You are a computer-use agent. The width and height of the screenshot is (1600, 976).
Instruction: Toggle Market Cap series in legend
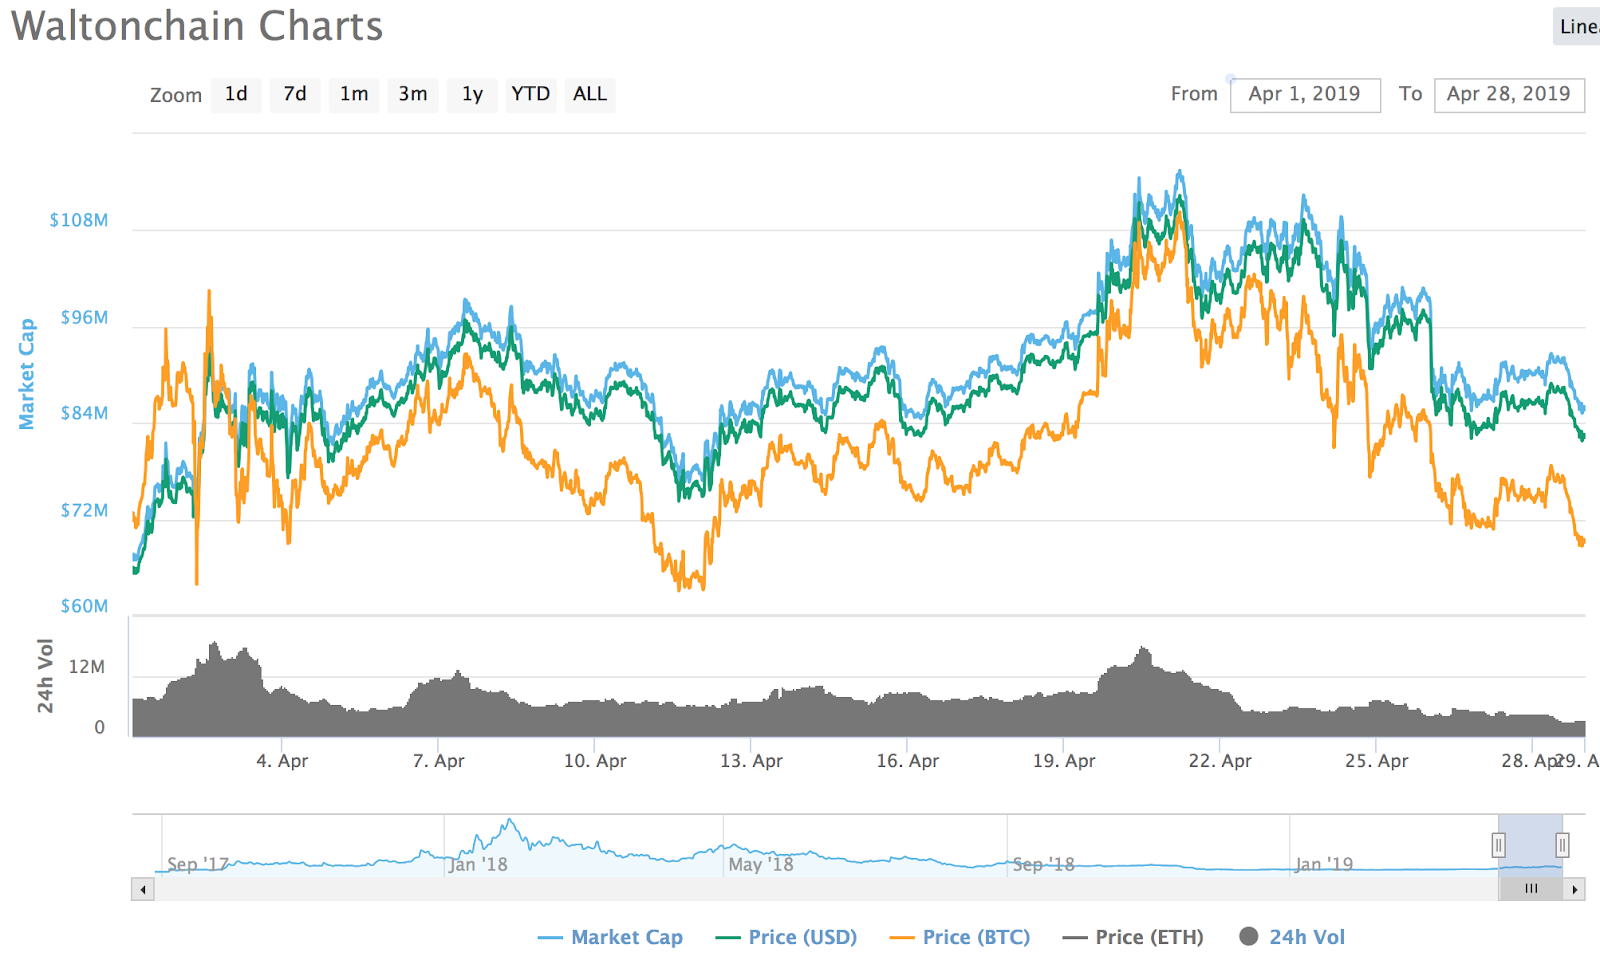tap(610, 938)
